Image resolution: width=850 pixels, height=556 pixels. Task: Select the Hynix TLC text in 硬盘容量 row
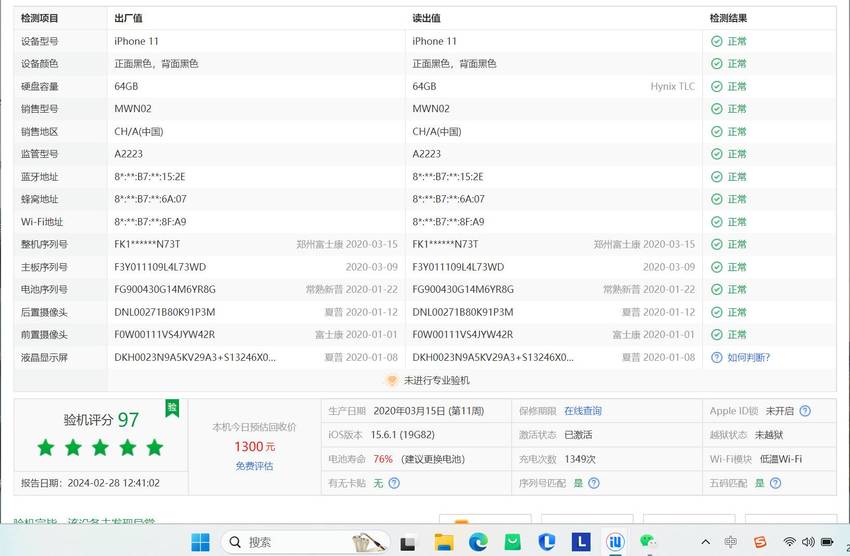672,86
